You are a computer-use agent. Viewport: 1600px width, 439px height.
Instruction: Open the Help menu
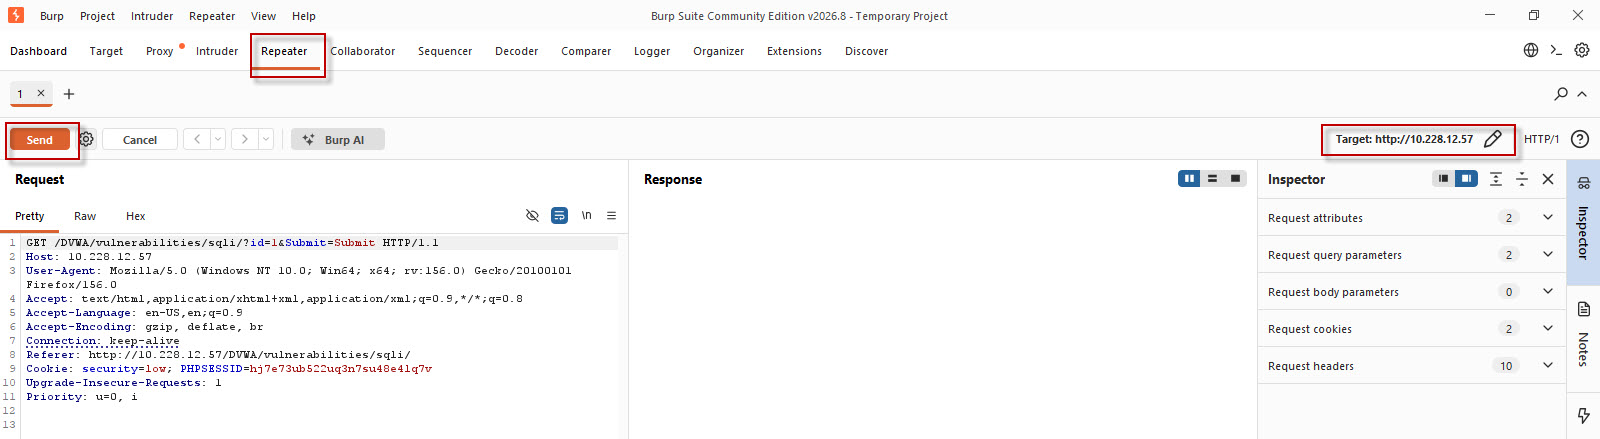tap(304, 16)
